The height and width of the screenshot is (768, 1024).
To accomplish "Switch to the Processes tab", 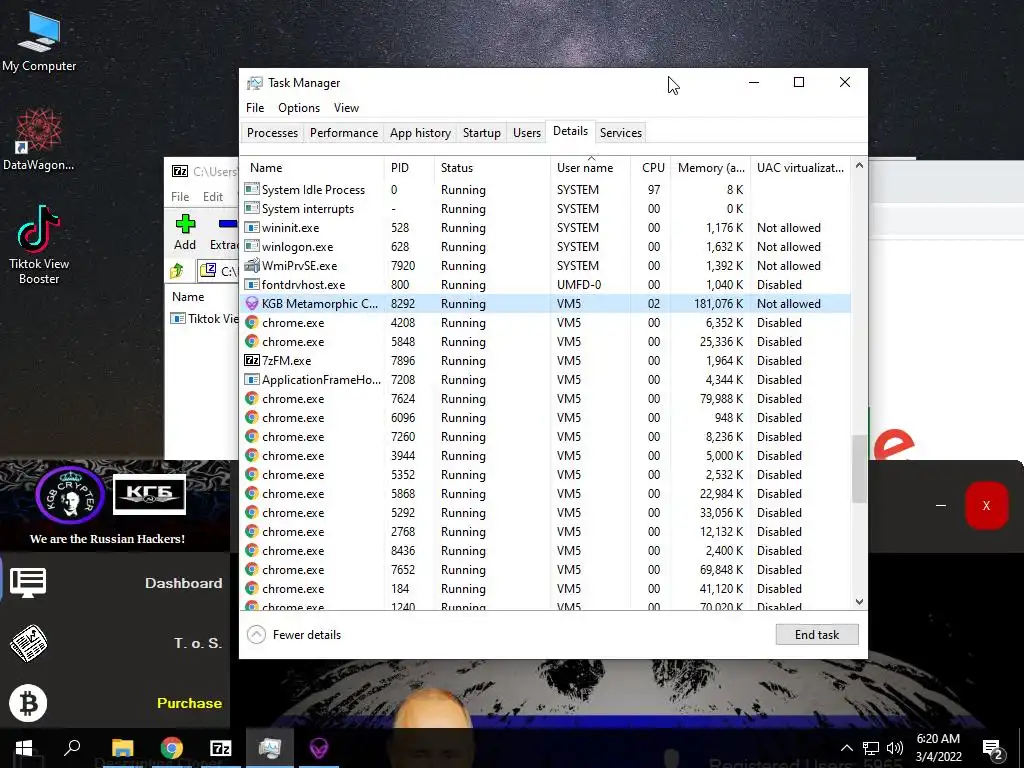I will pyautogui.click(x=272, y=133).
